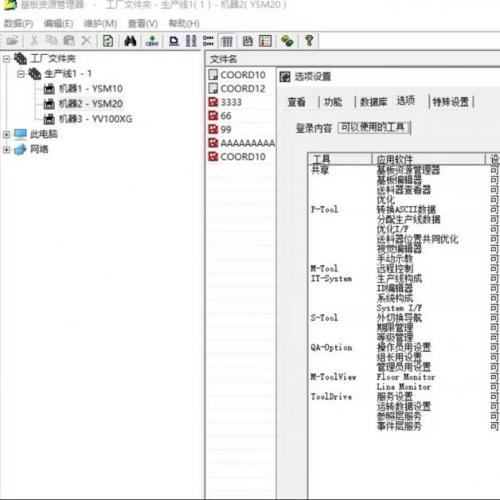Click the scissors cut toolbar icon
The height and width of the screenshot is (500, 500).
pyautogui.click(x=34, y=41)
